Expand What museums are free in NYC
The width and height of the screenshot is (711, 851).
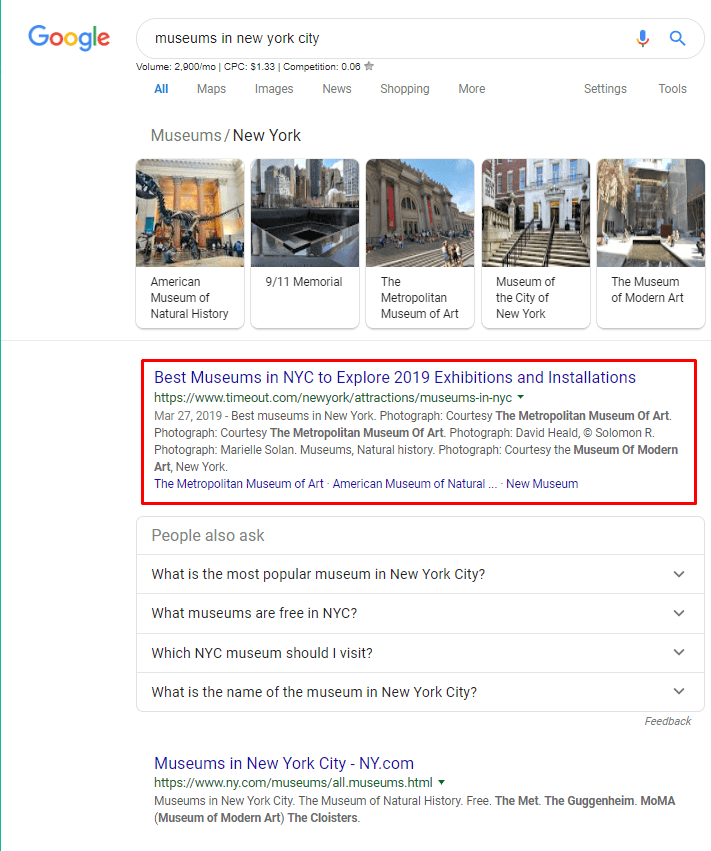coord(420,613)
